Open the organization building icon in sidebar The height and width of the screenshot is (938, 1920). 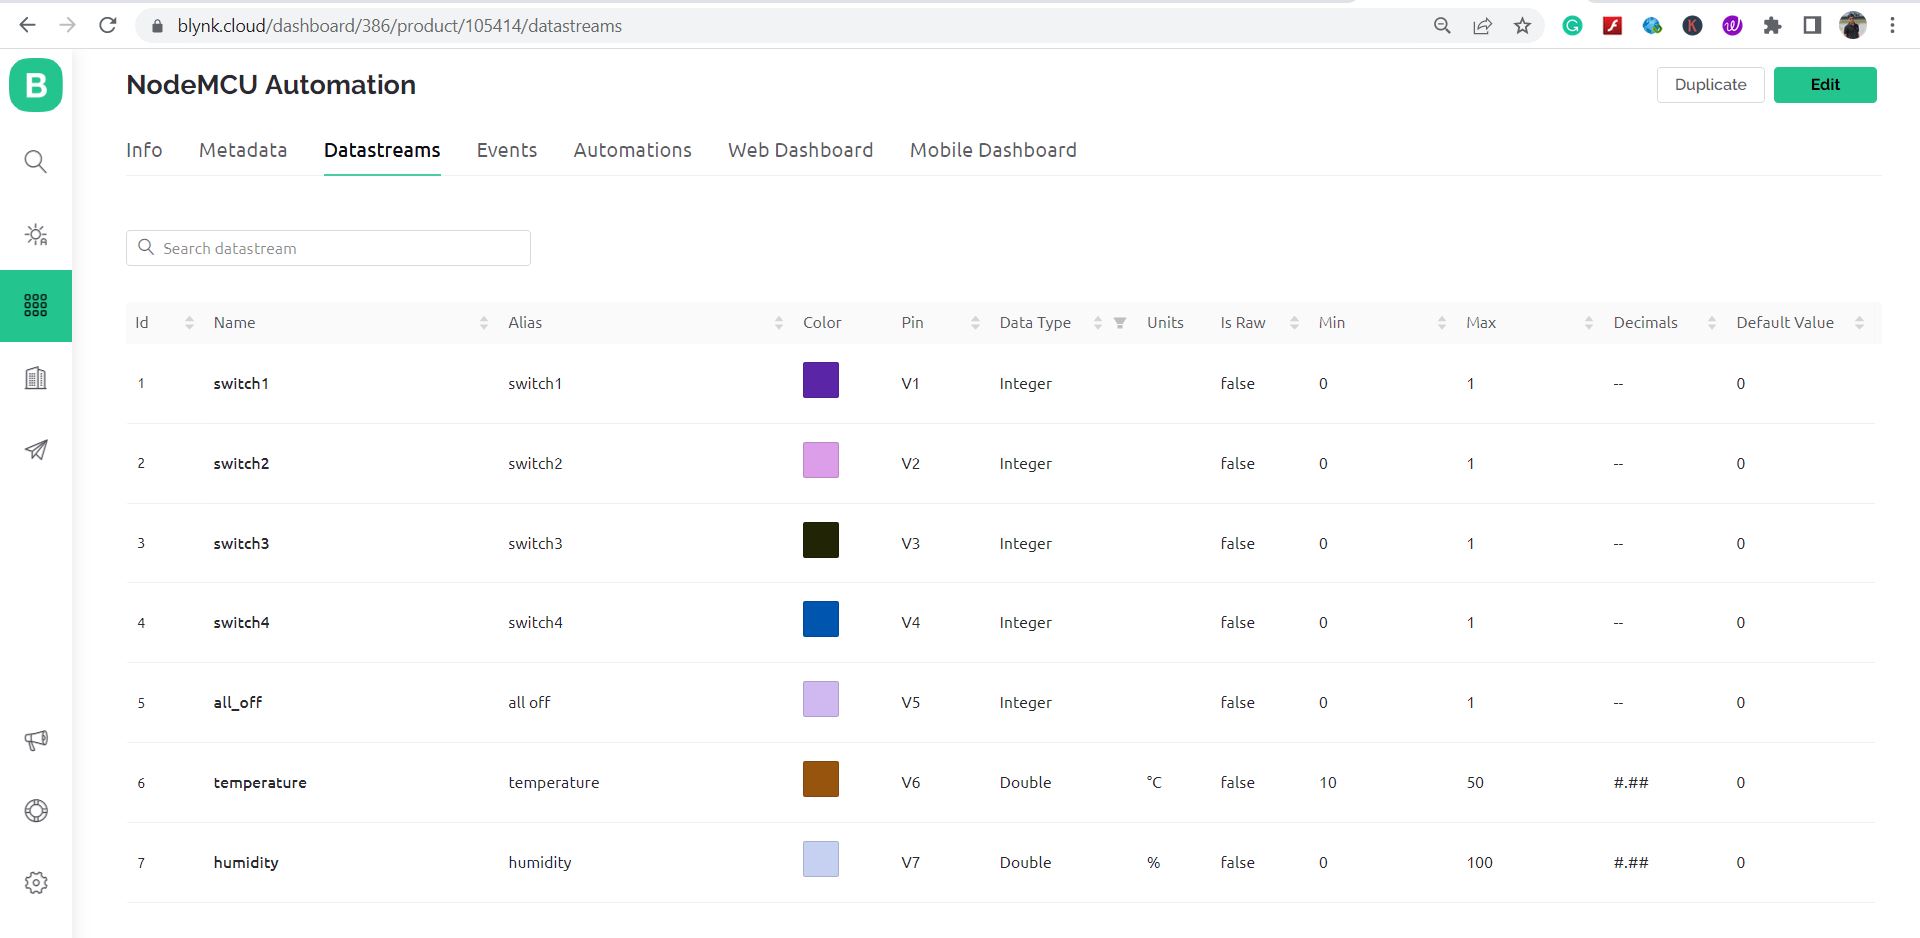pos(36,378)
